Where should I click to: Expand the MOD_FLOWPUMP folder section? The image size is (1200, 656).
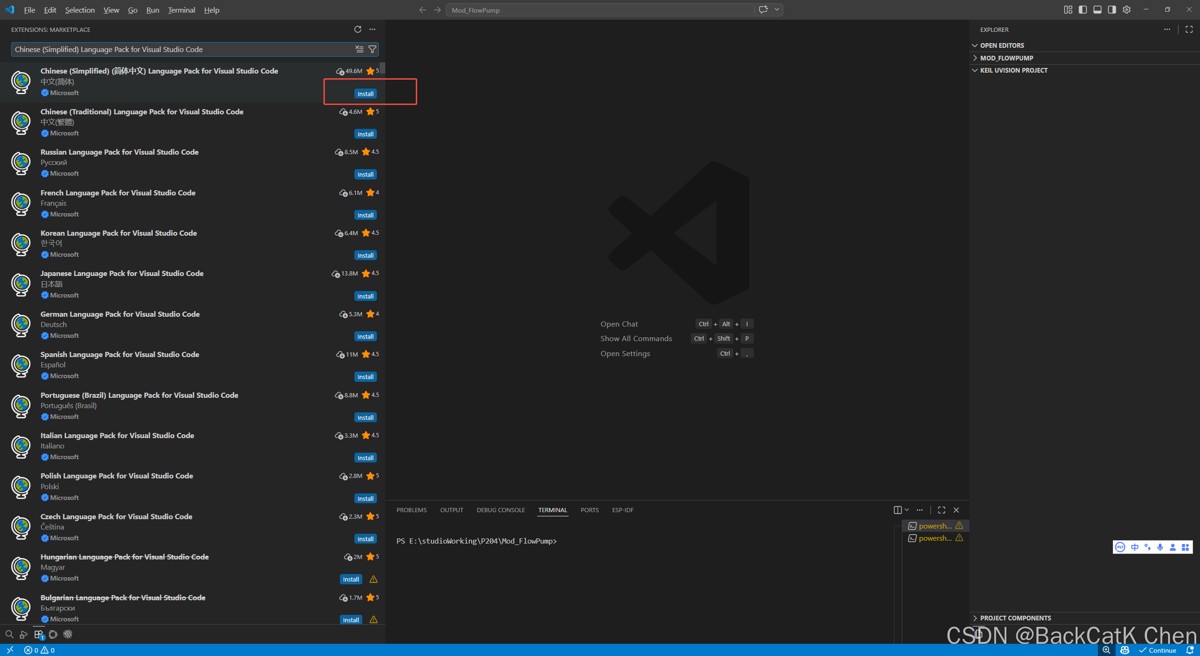click(1006, 58)
